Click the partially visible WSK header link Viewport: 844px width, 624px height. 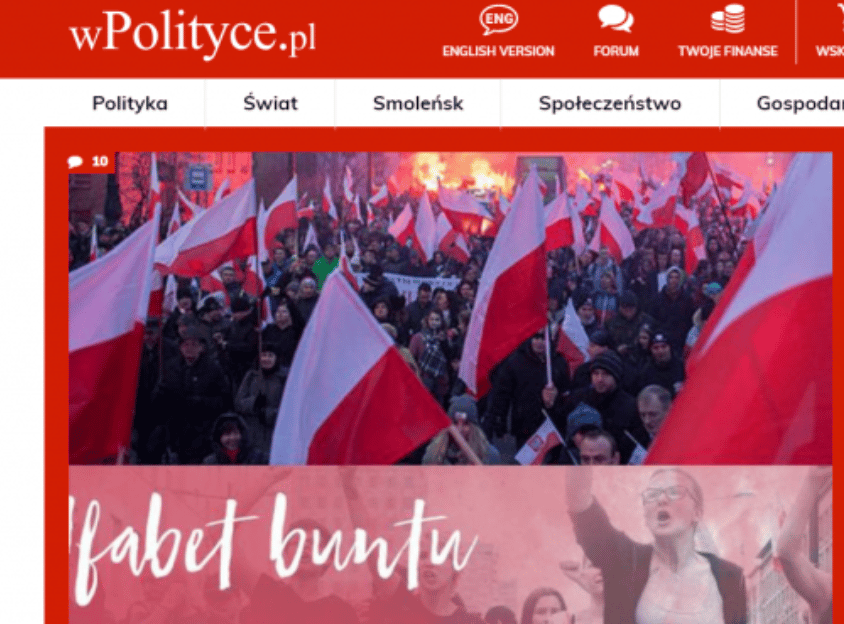coord(829,51)
